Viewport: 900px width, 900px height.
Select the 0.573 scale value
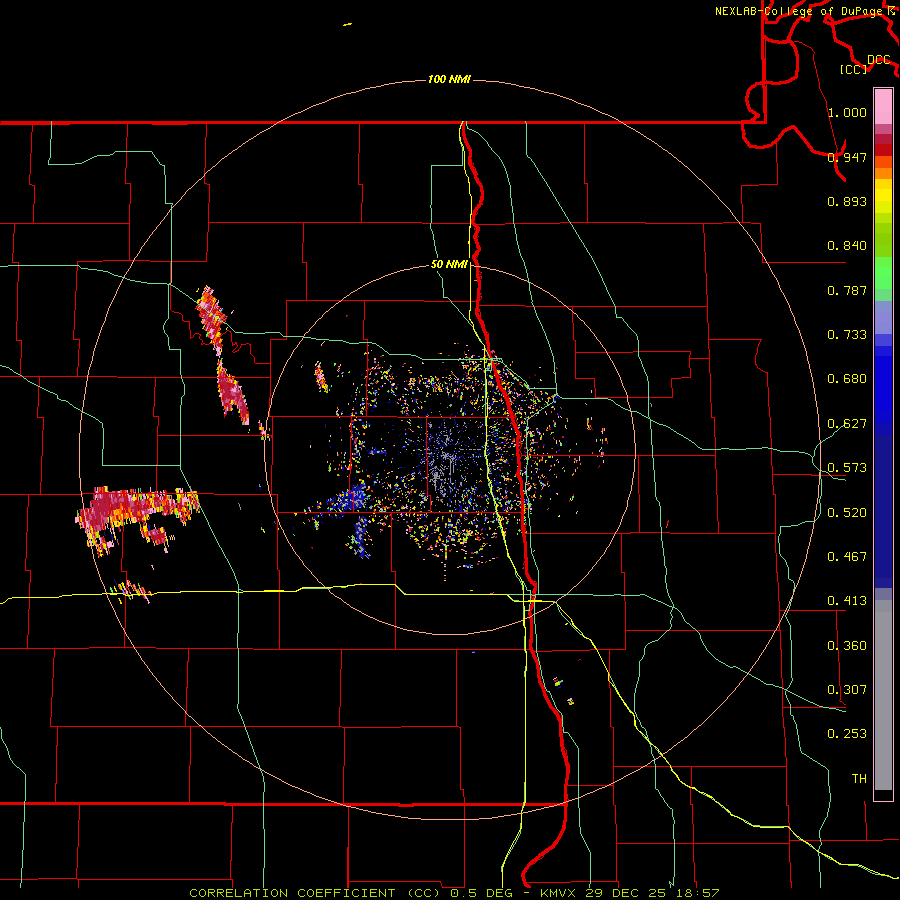coord(847,468)
